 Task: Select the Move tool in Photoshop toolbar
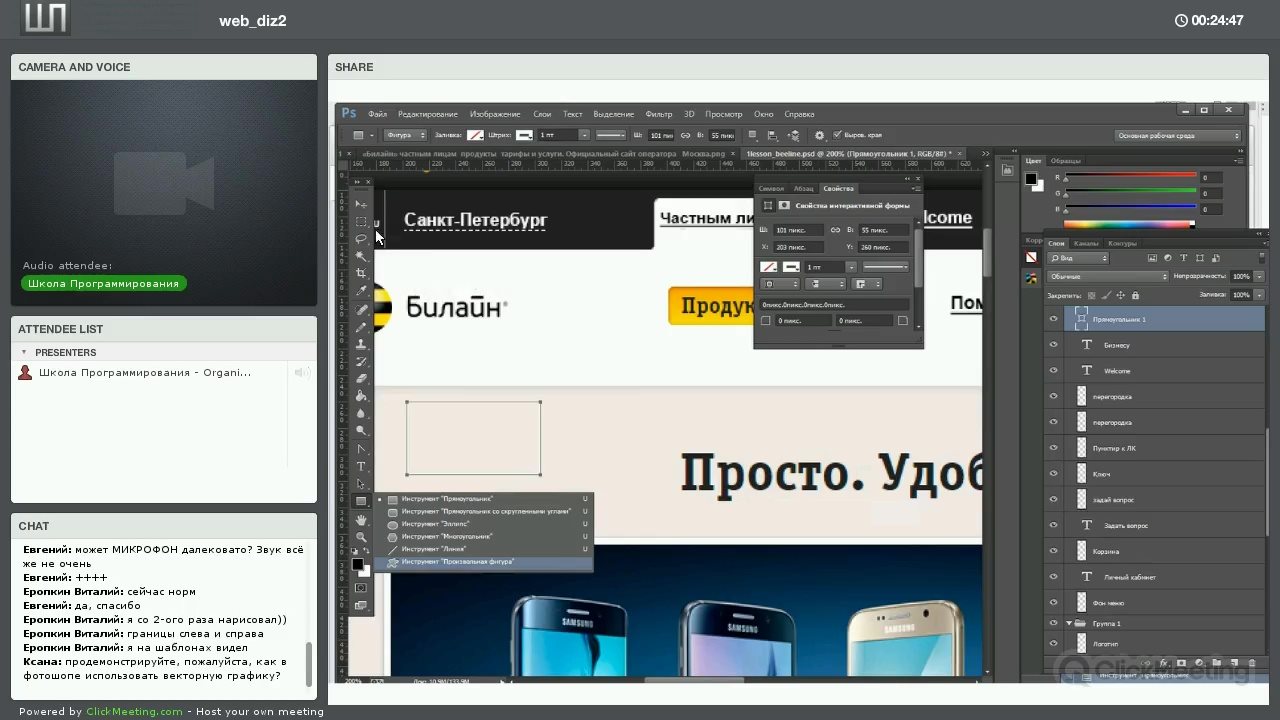coord(361,204)
